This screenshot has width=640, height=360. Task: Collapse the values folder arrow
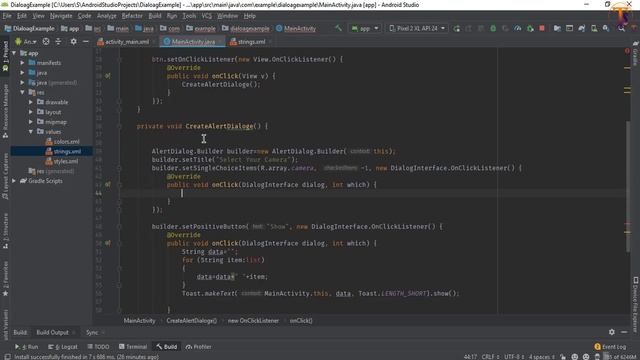coord(31,131)
